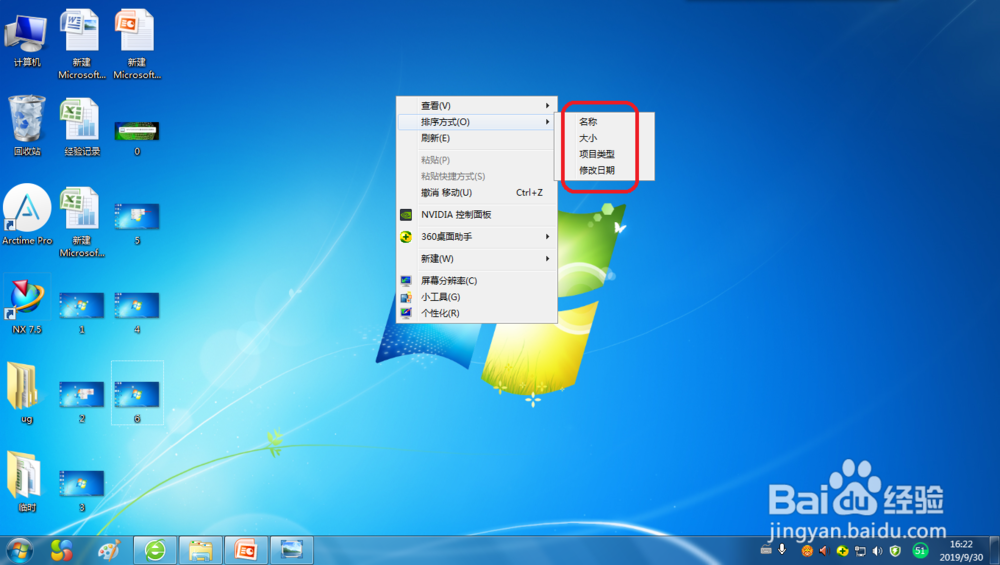The height and width of the screenshot is (565, 1000).
Task: Open 个性化(R) personalization
Action: pyautogui.click(x=476, y=313)
